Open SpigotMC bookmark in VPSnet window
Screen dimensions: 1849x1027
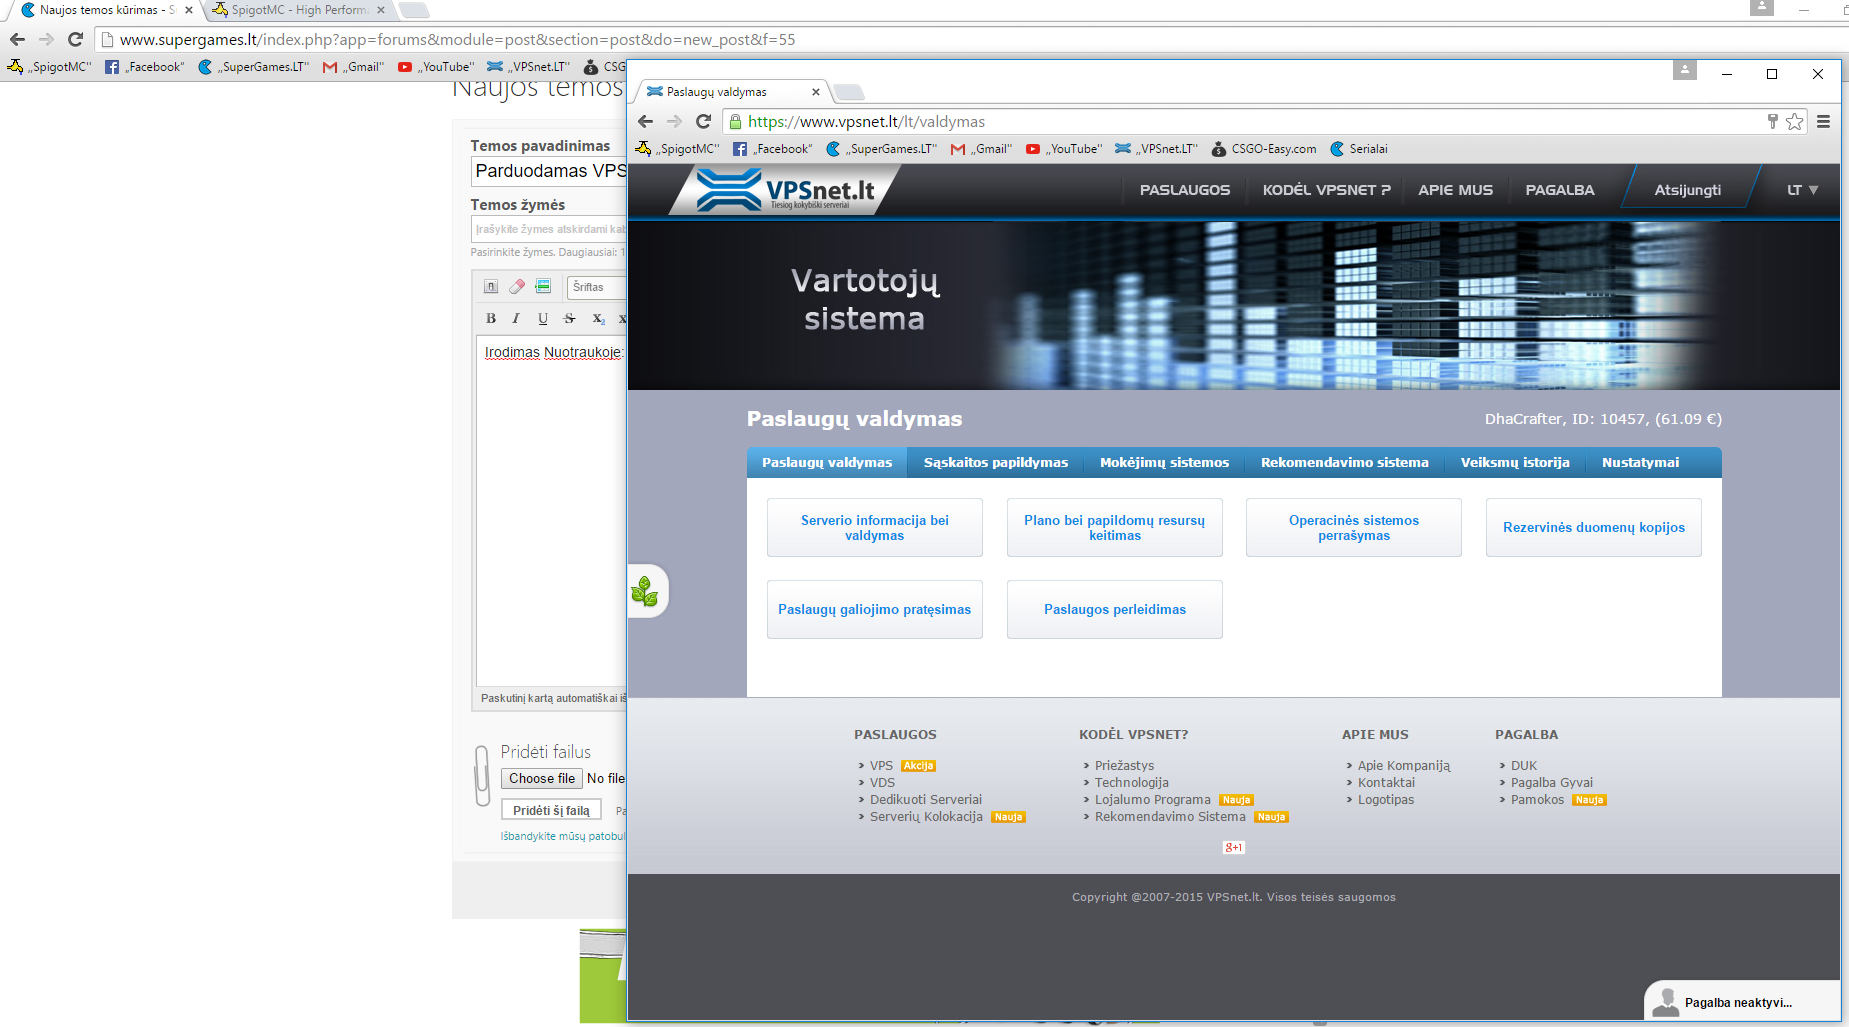tap(678, 149)
